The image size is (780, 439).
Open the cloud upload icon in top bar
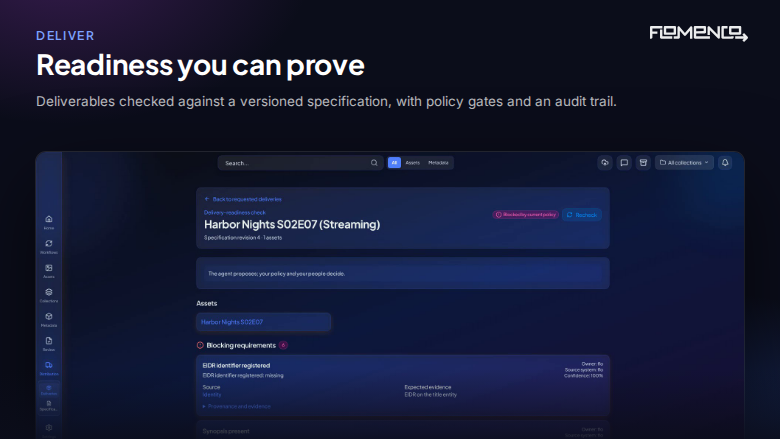tap(605, 163)
